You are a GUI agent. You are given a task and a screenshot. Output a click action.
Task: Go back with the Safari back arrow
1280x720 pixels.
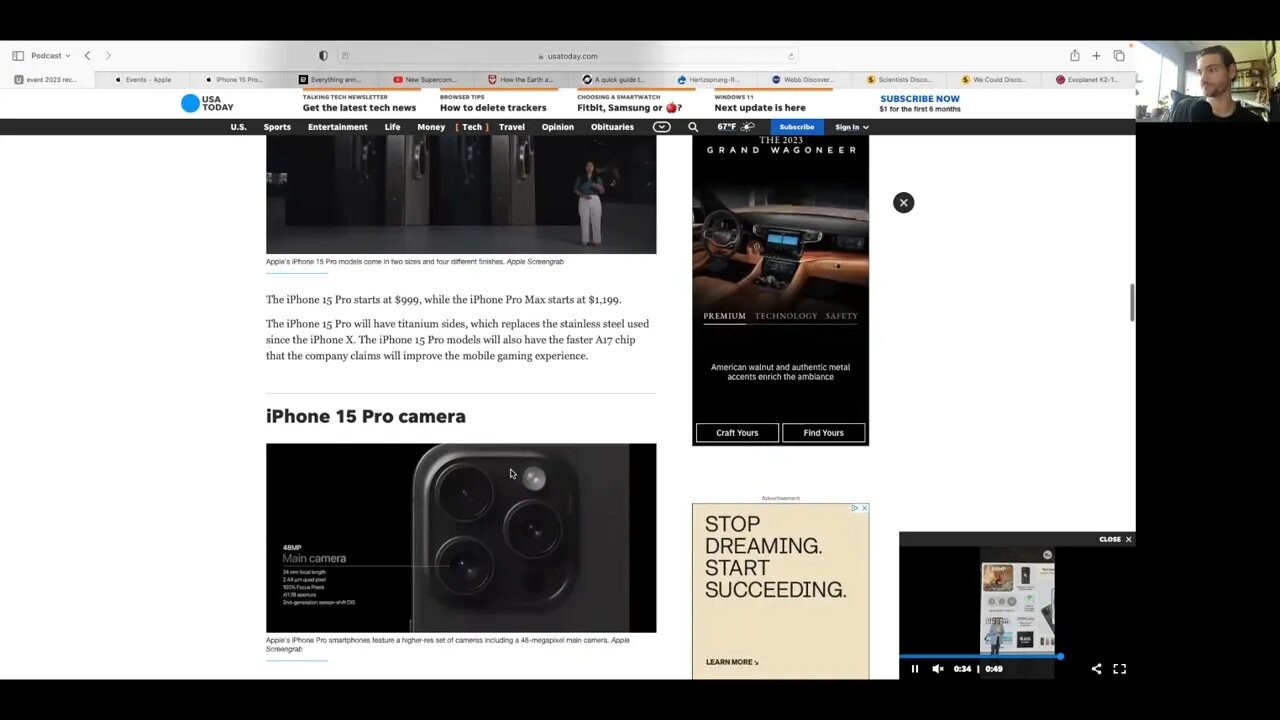(x=87, y=56)
